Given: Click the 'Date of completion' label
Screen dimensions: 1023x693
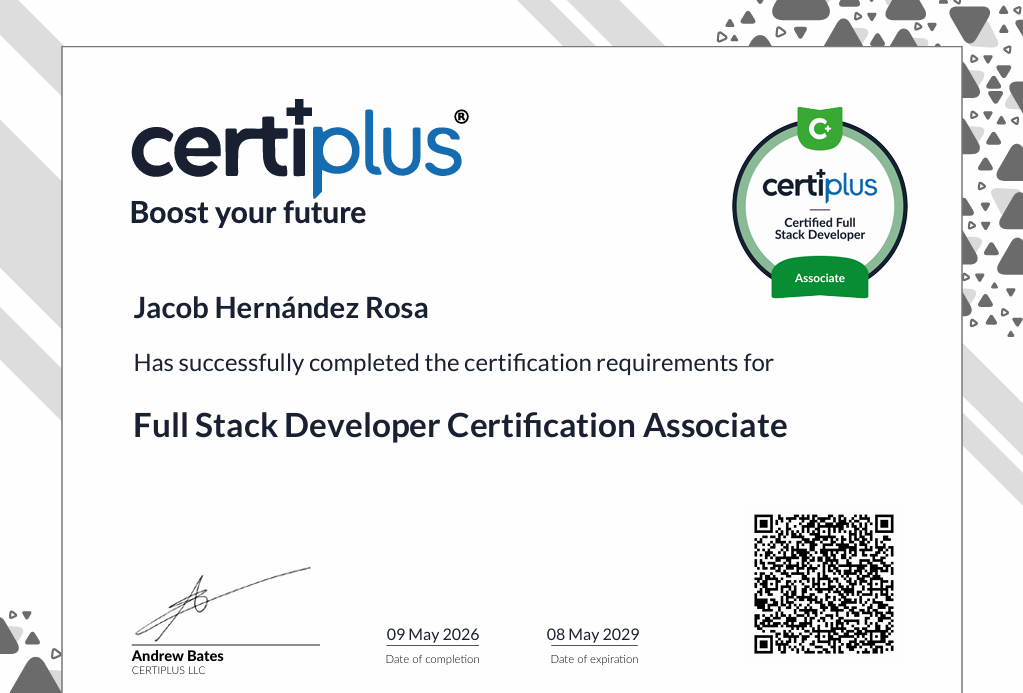Looking at the screenshot, I should click(433, 659).
